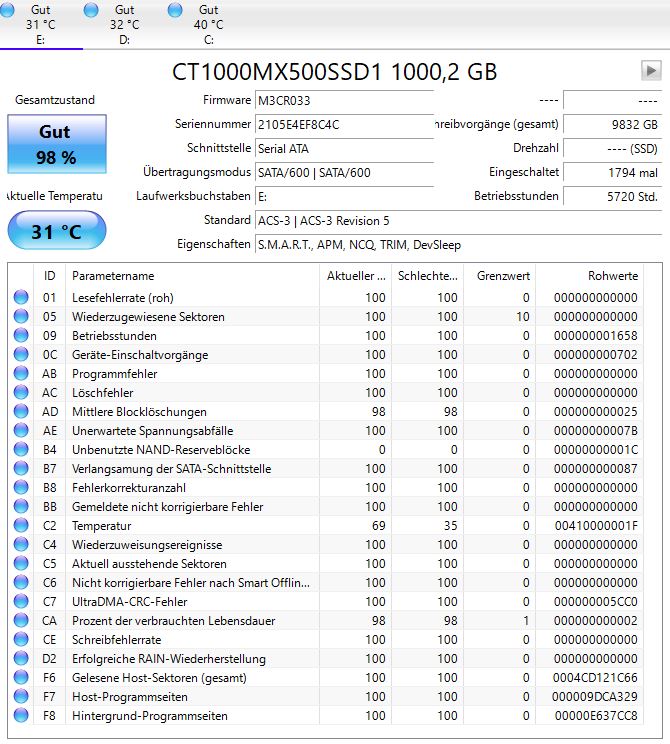Click the status orb of Host-Programmseiten row F7

pos(21,696)
